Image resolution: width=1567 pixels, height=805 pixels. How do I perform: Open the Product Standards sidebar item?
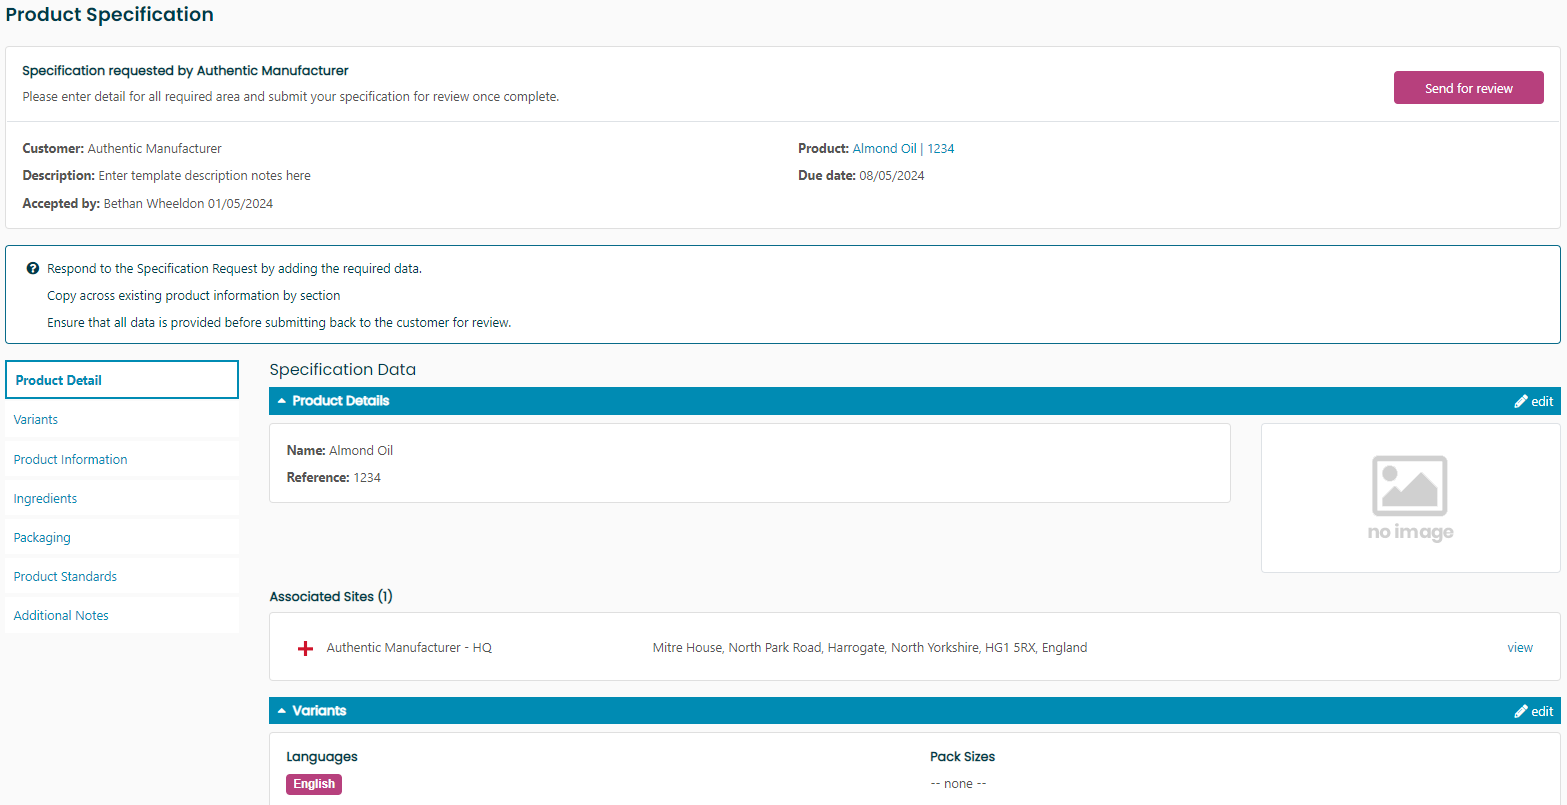65,577
